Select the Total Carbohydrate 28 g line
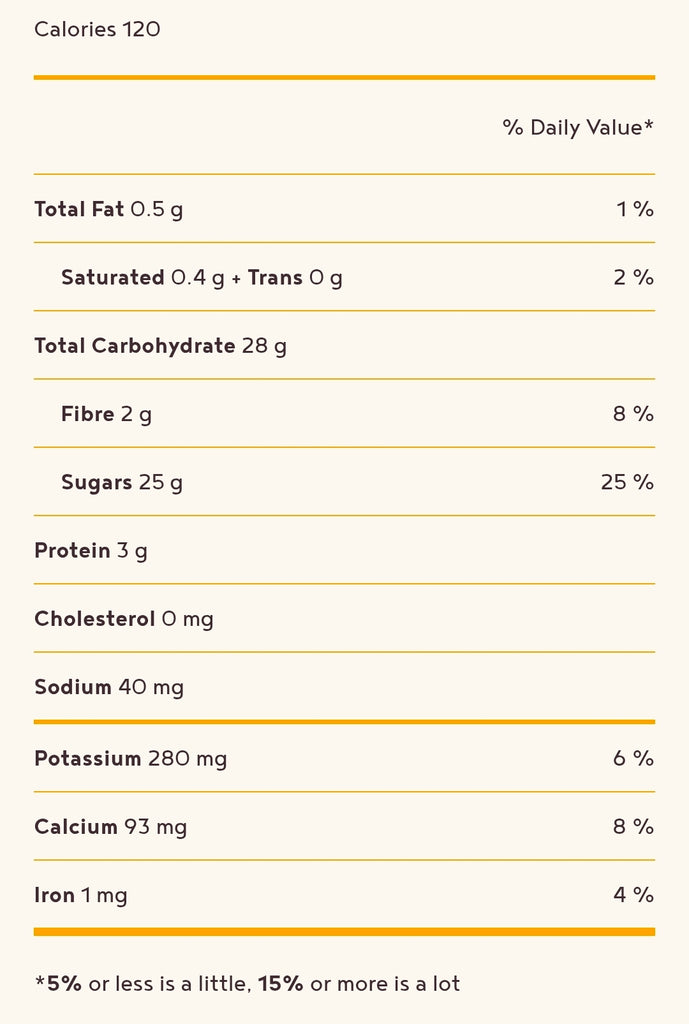The image size is (689, 1024). tap(160, 346)
